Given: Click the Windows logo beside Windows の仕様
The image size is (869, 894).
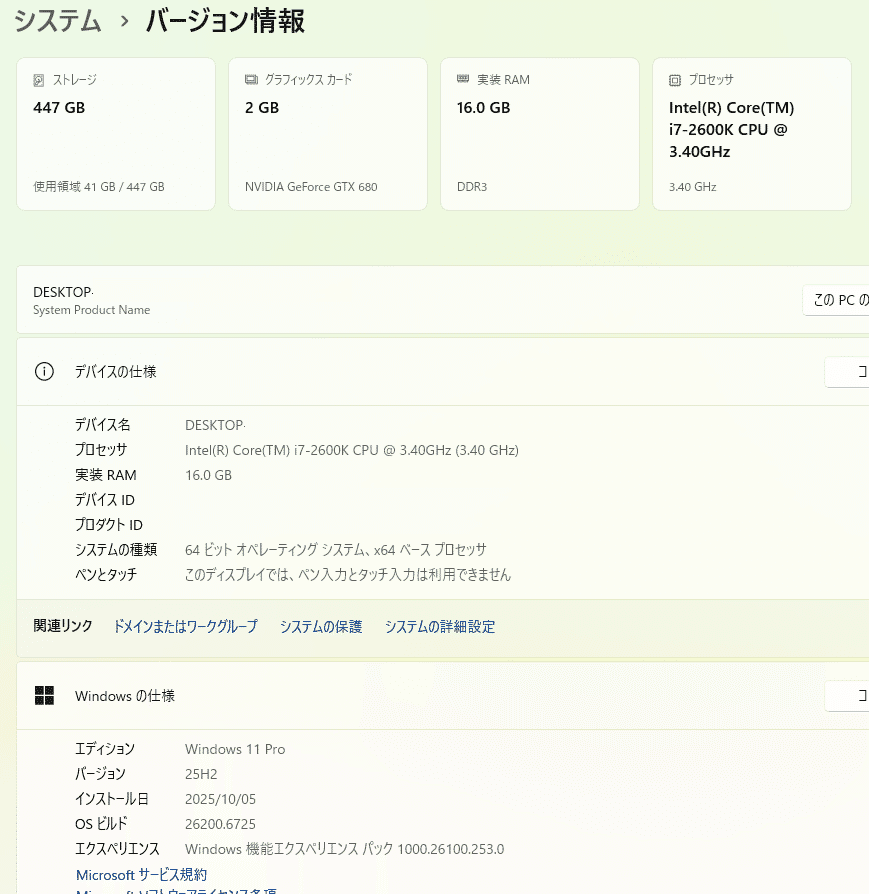Looking at the screenshot, I should (44, 696).
